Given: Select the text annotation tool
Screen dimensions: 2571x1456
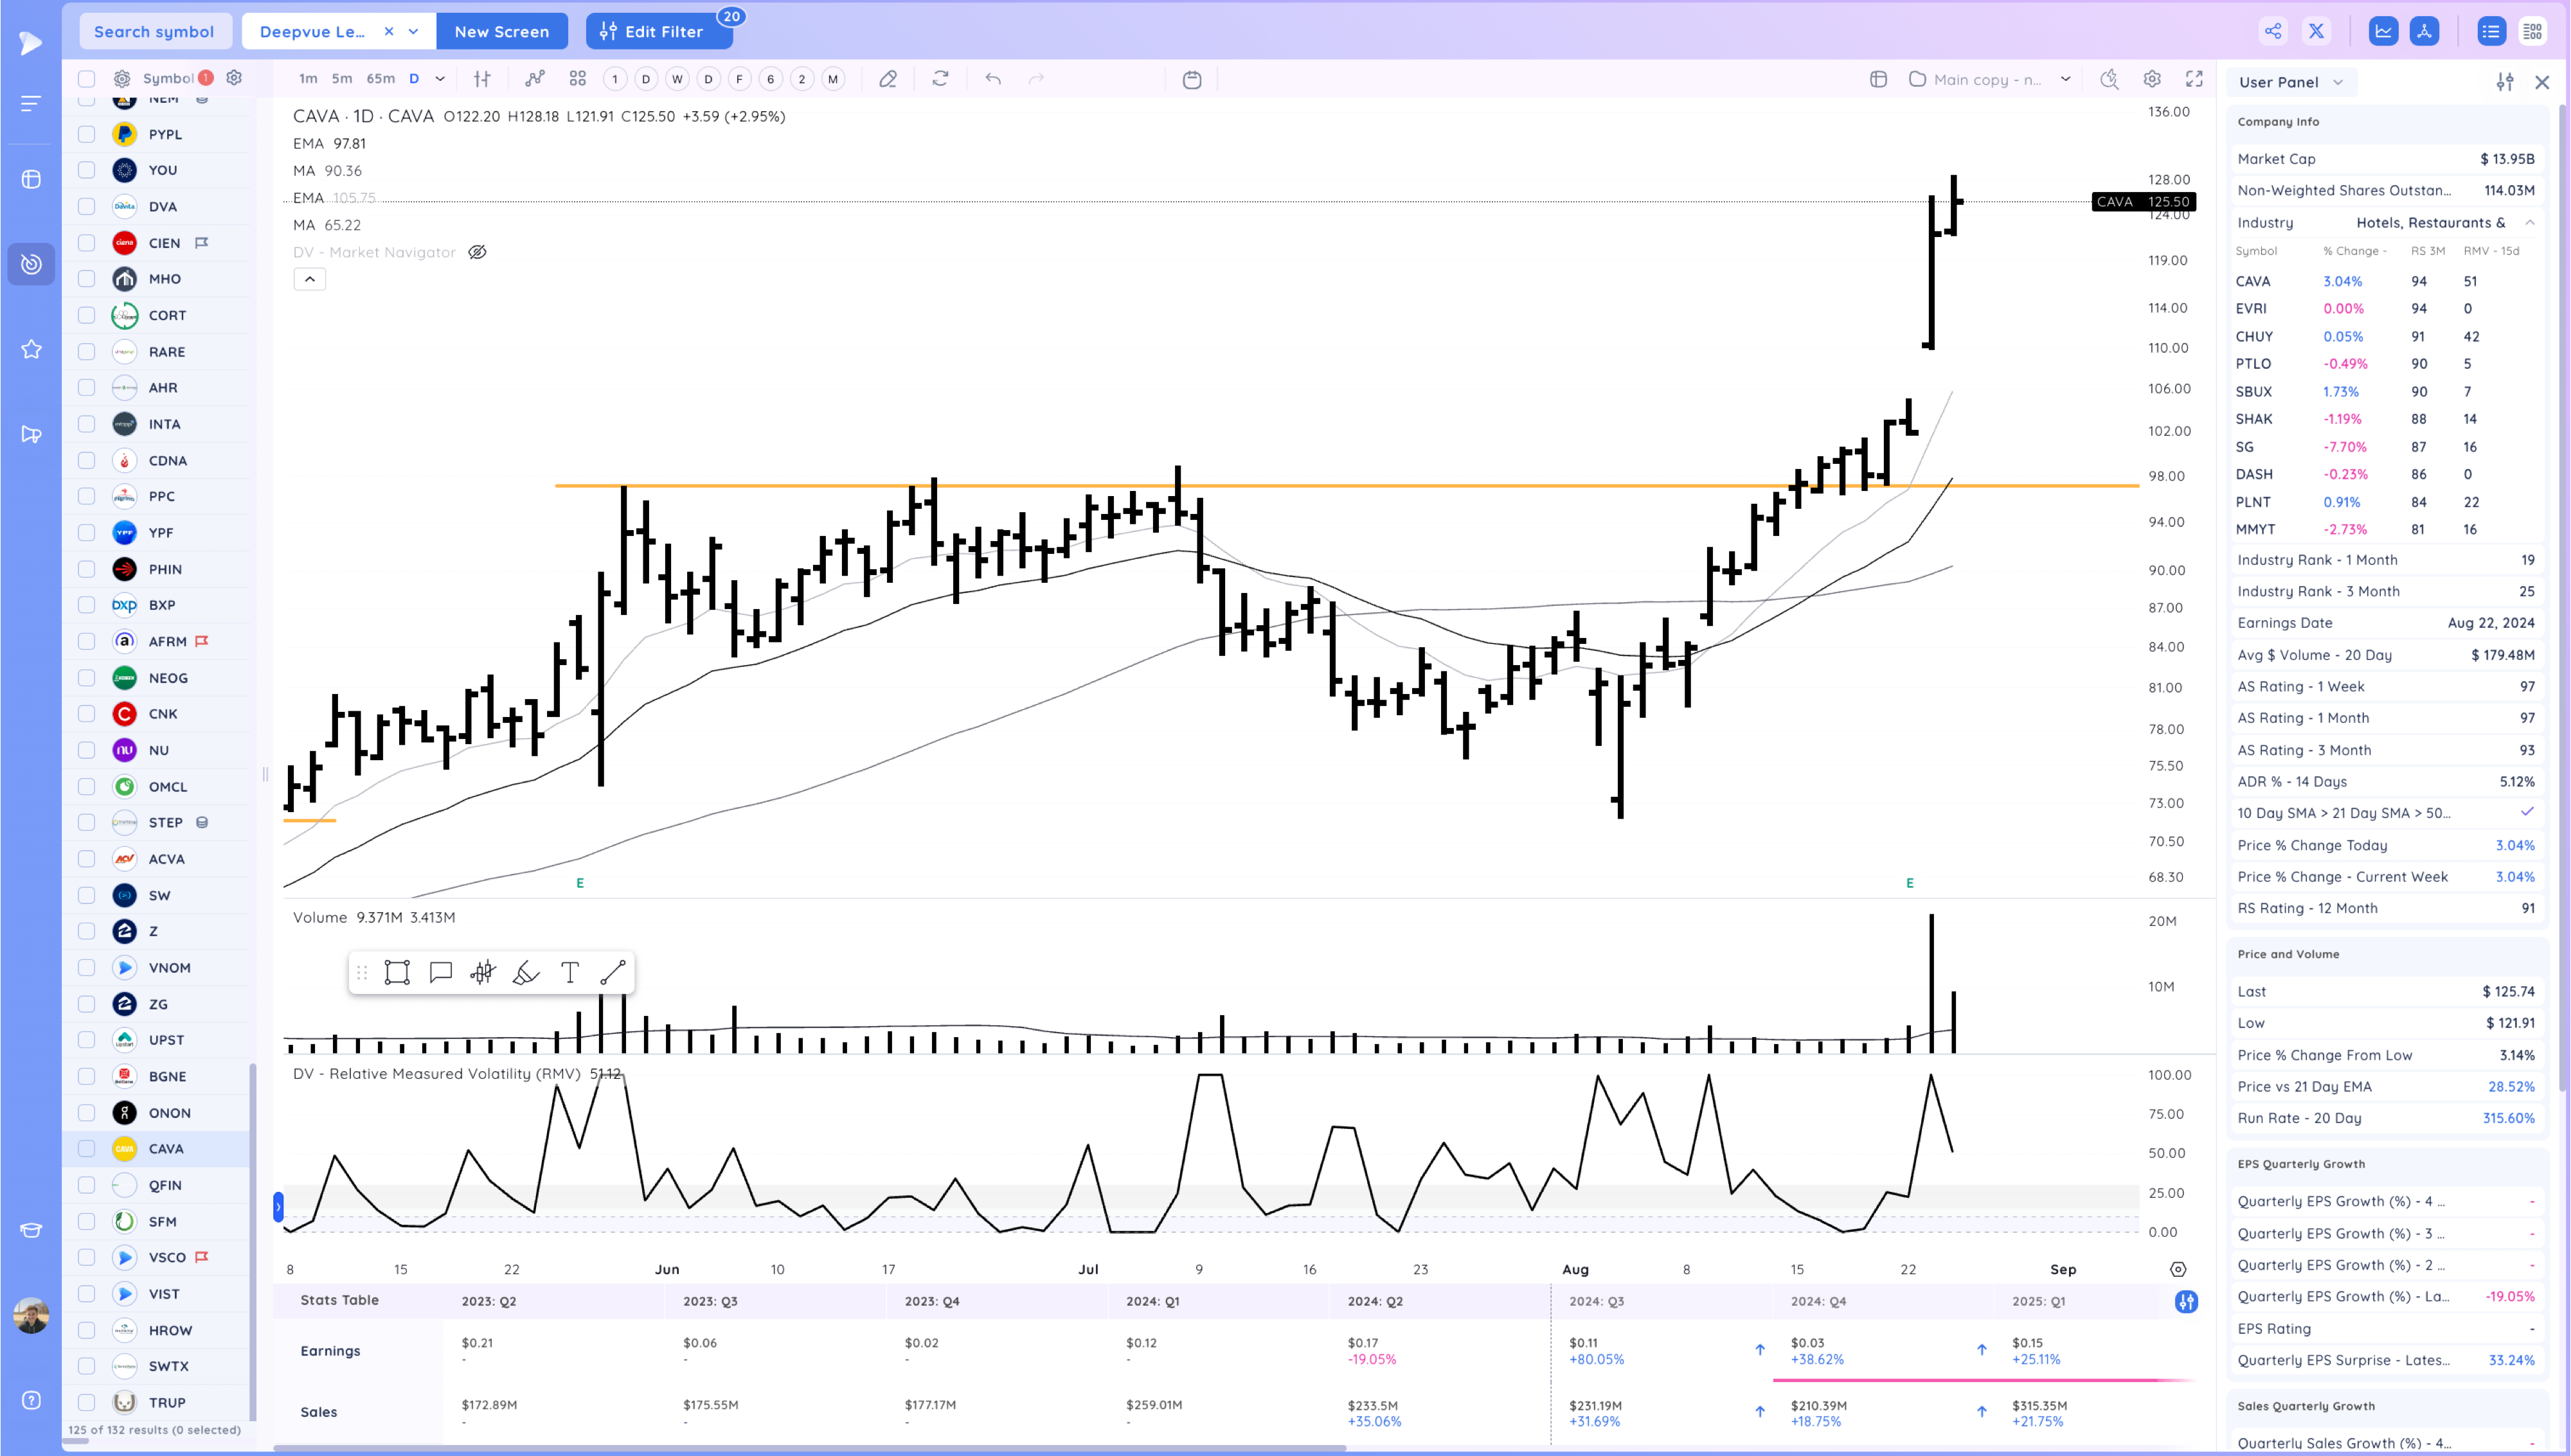Looking at the screenshot, I should coord(570,973).
